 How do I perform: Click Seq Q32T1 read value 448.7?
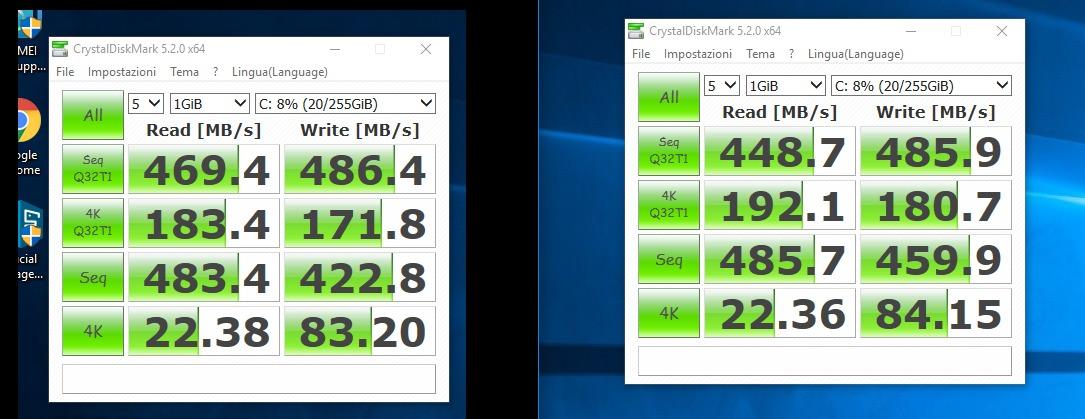point(780,151)
